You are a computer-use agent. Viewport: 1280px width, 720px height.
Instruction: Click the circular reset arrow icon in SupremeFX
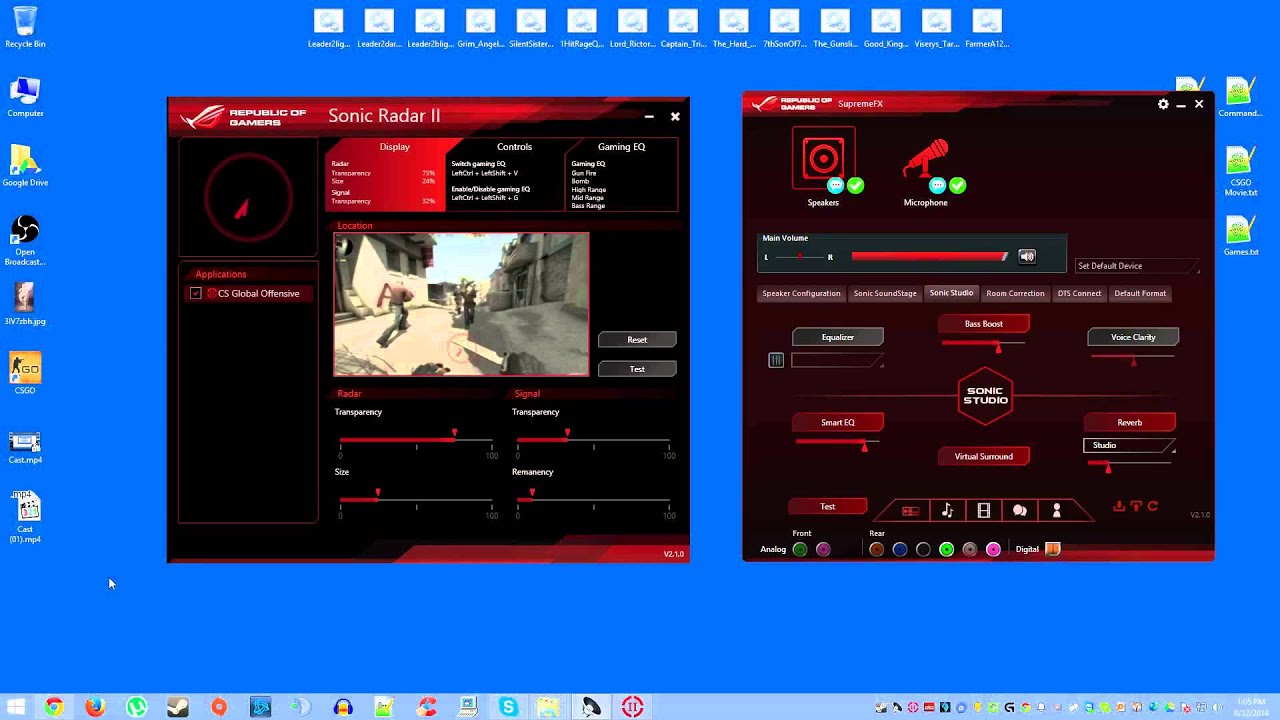click(x=1153, y=506)
